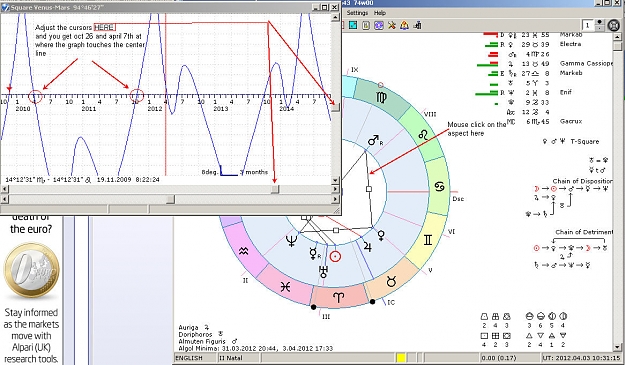Click the yellow square in status bar
Screen dimensions: 625x365
pyautogui.click(x=401, y=358)
